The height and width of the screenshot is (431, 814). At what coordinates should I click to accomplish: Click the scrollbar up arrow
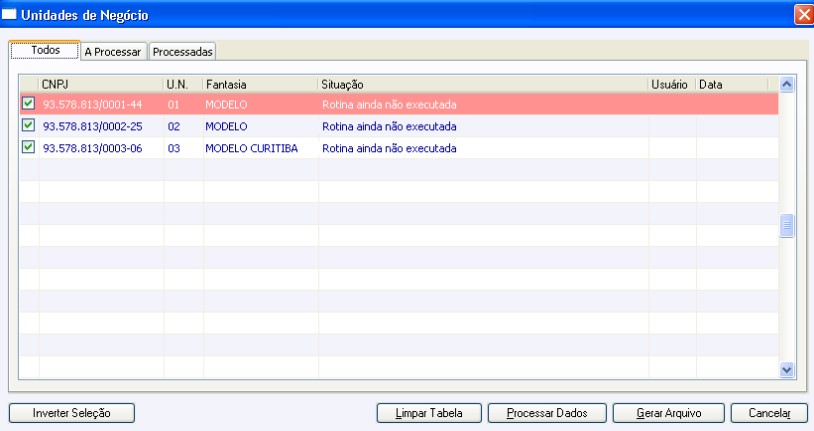[x=786, y=84]
